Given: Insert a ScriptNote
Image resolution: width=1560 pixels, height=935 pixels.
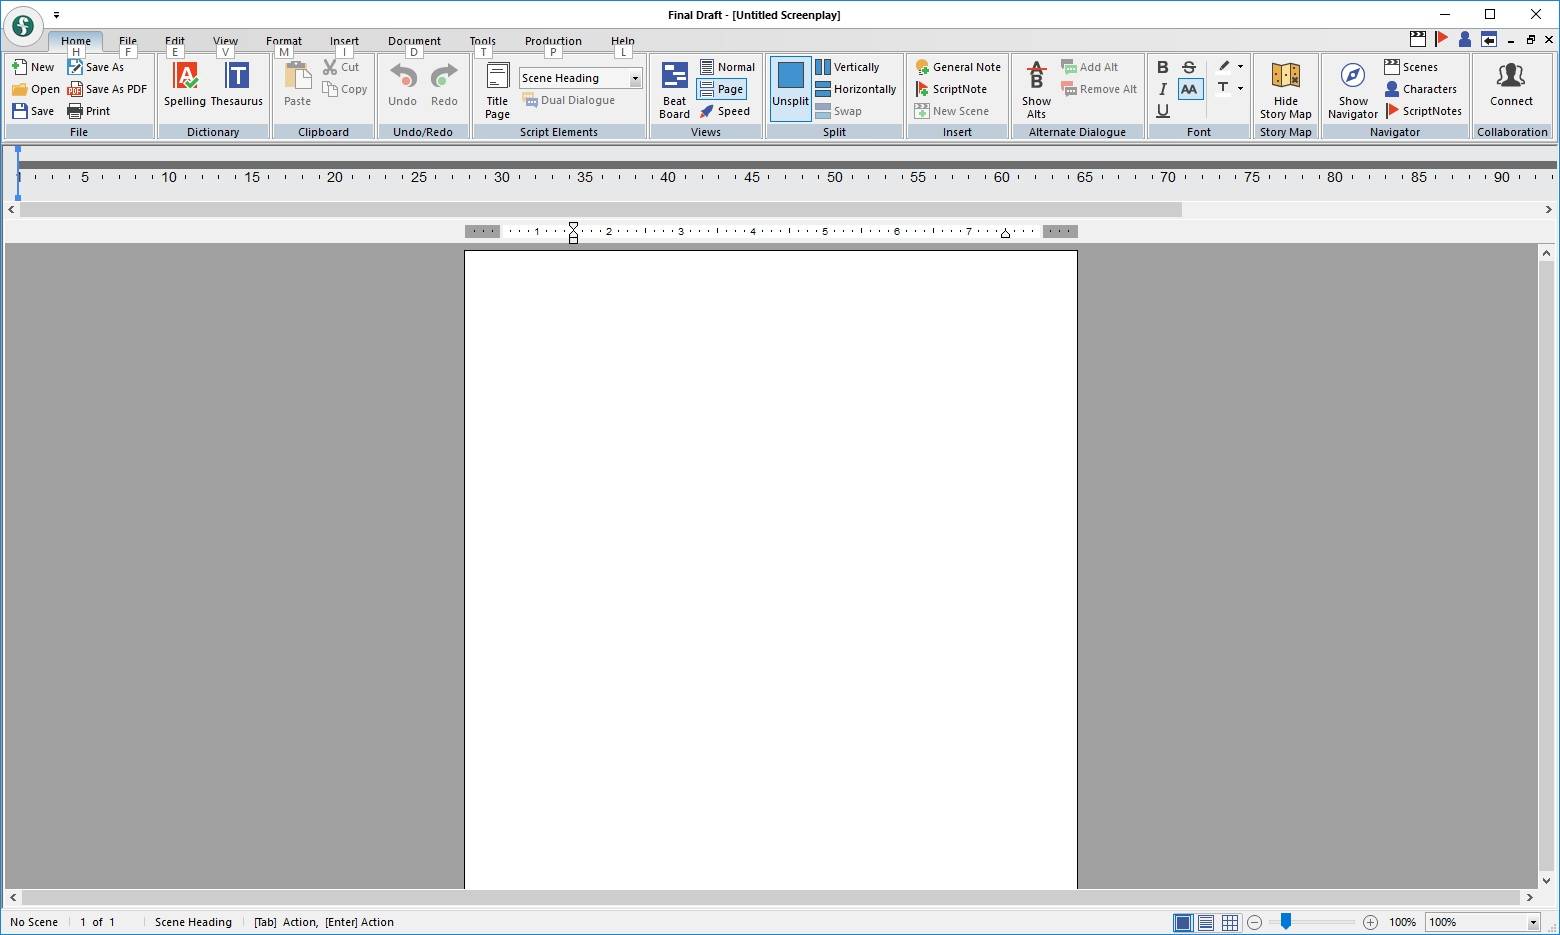Looking at the screenshot, I should (x=951, y=89).
